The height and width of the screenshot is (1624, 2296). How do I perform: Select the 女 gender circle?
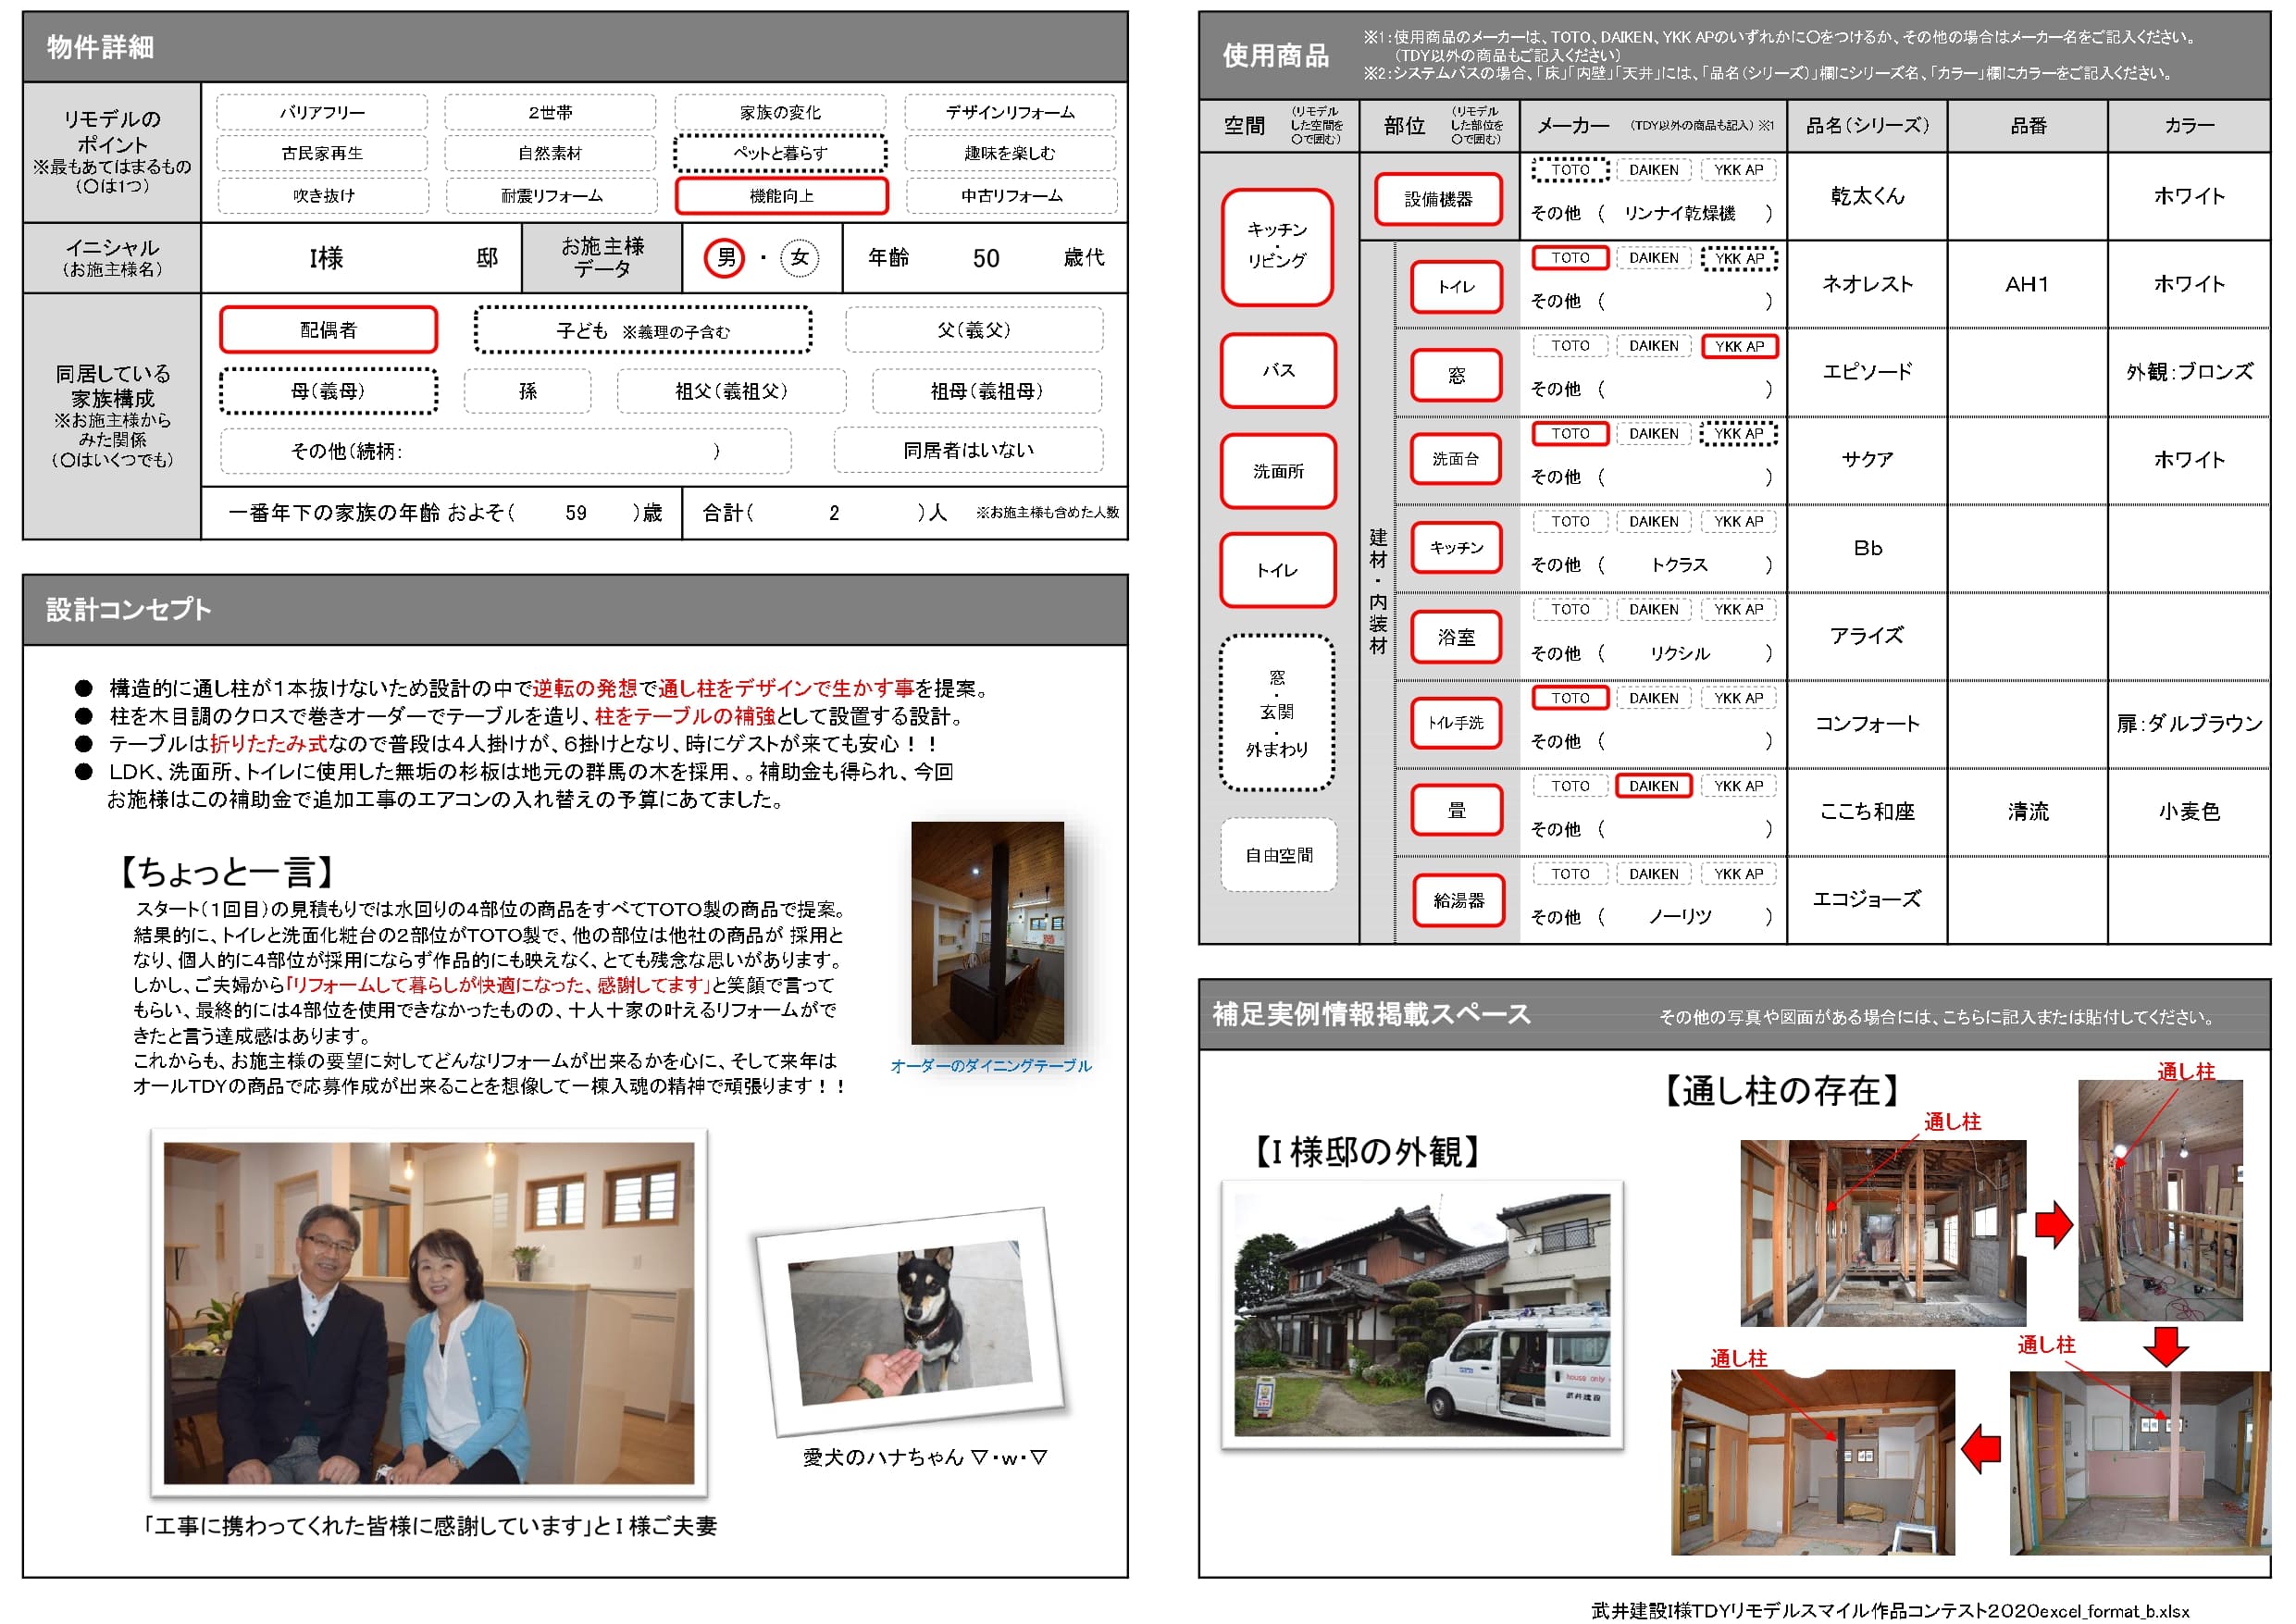(x=799, y=258)
